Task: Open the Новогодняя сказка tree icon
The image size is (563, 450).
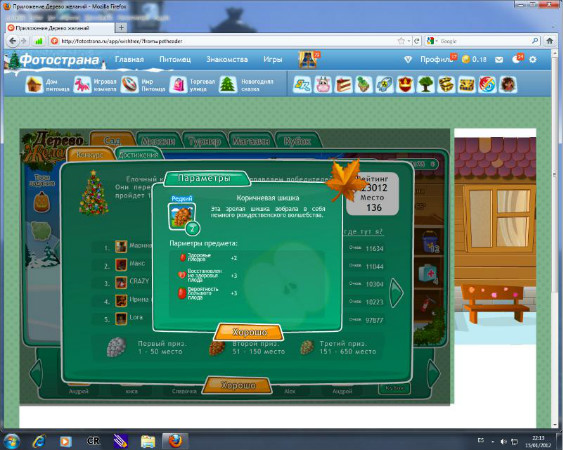Action: [x=228, y=85]
